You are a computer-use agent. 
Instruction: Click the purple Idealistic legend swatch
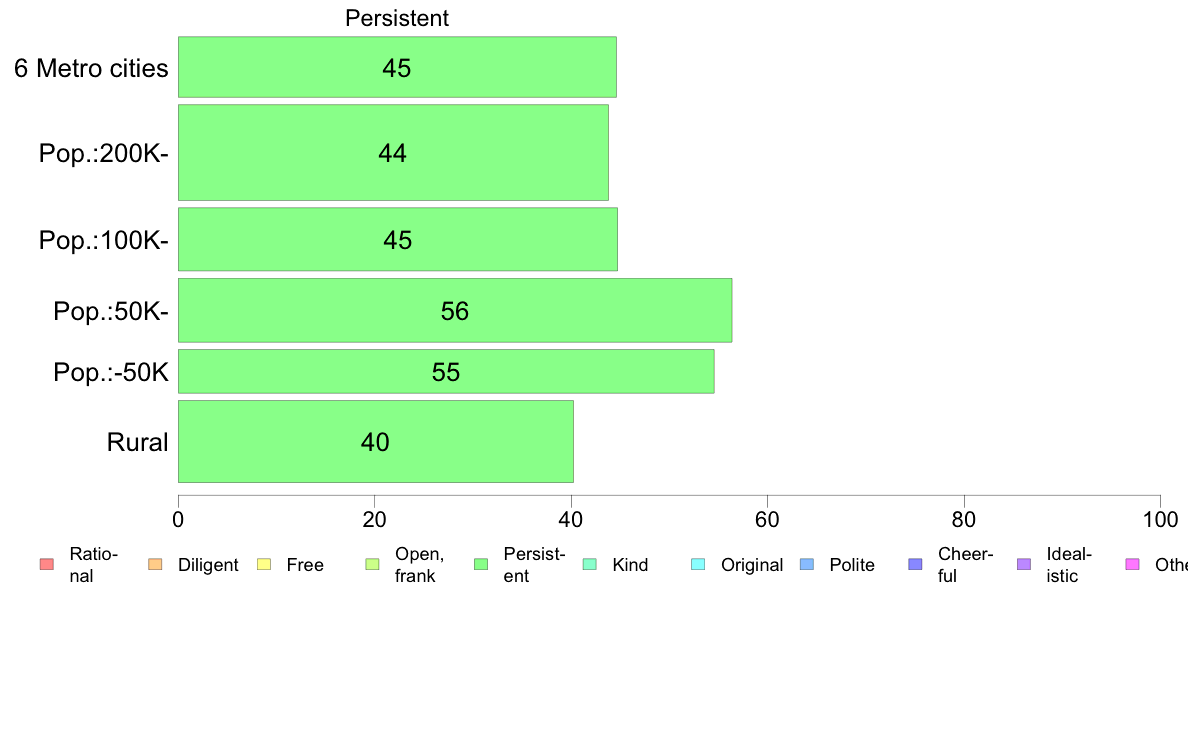(1024, 565)
